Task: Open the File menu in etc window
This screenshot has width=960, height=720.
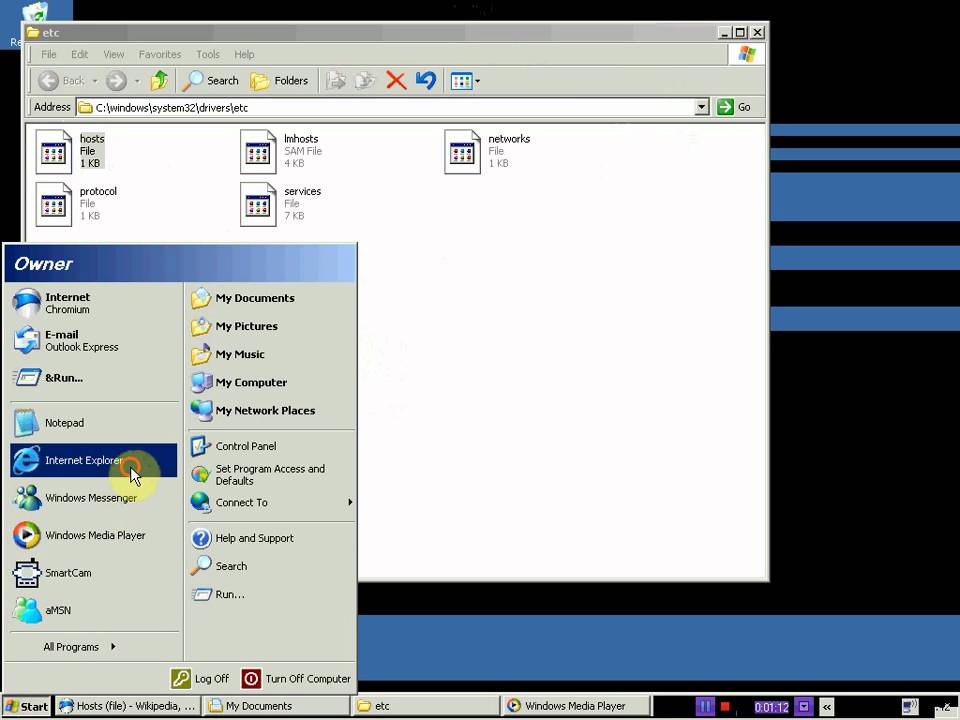Action: click(x=48, y=54)
